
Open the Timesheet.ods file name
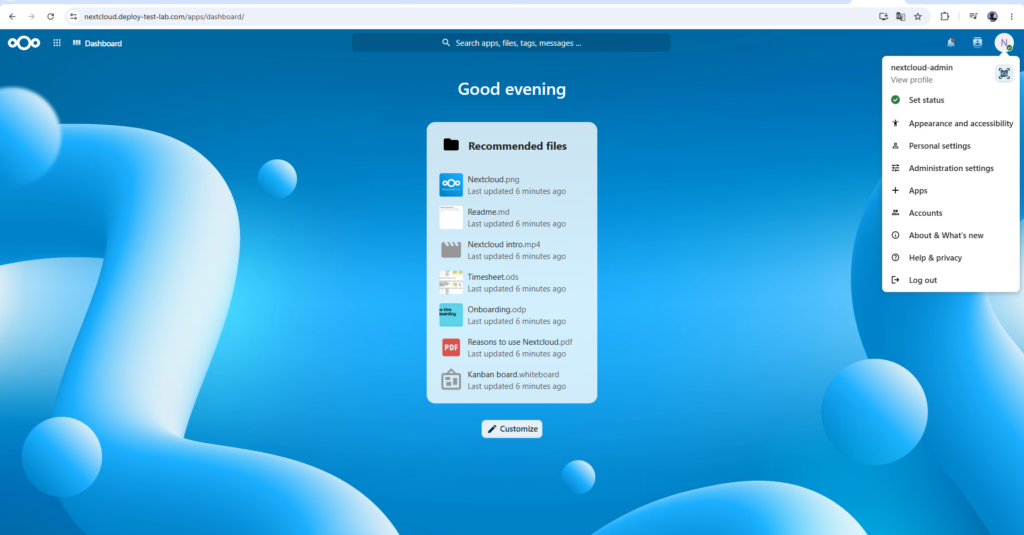pyautogui.click(x=492, y=277)
